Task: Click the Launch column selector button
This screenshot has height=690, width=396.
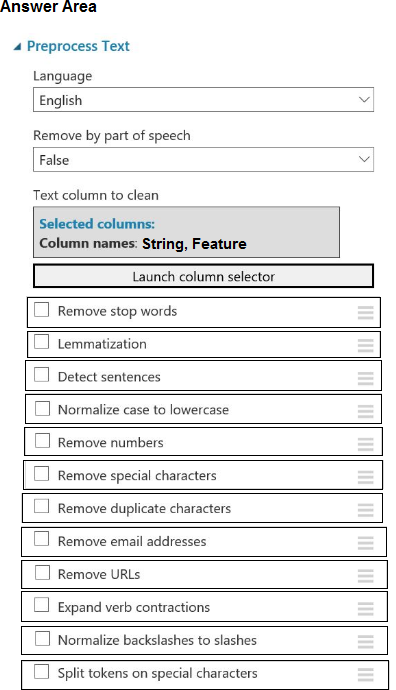Action: (x=203, y=276)
